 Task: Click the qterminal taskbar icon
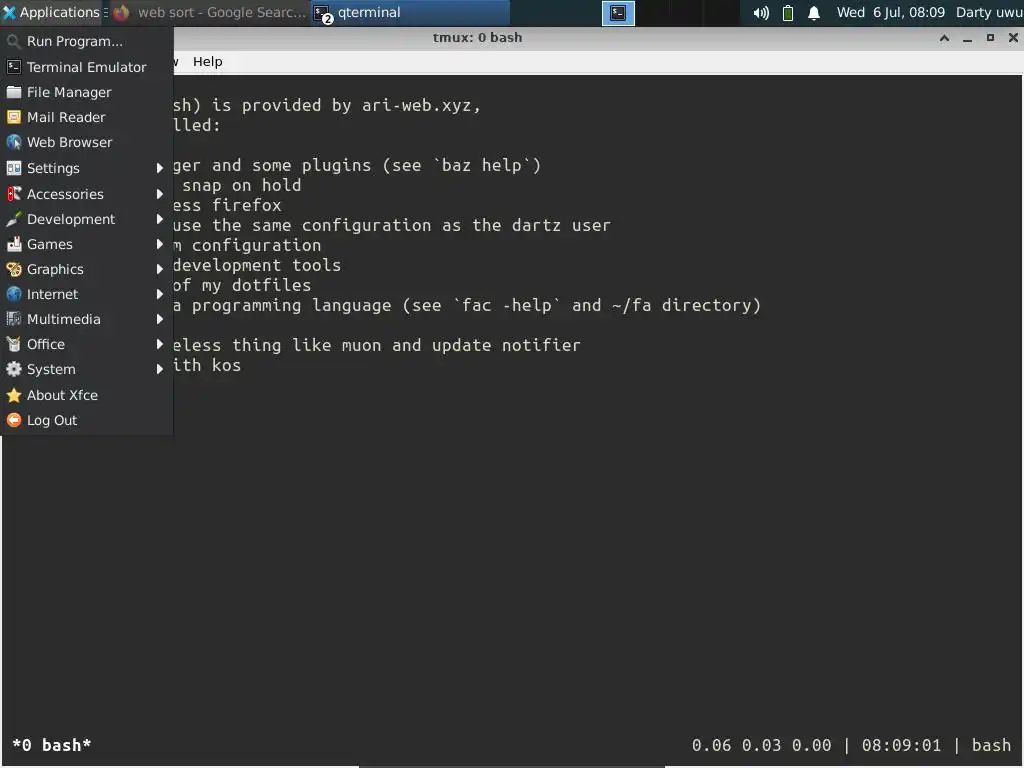coord(323,14)
